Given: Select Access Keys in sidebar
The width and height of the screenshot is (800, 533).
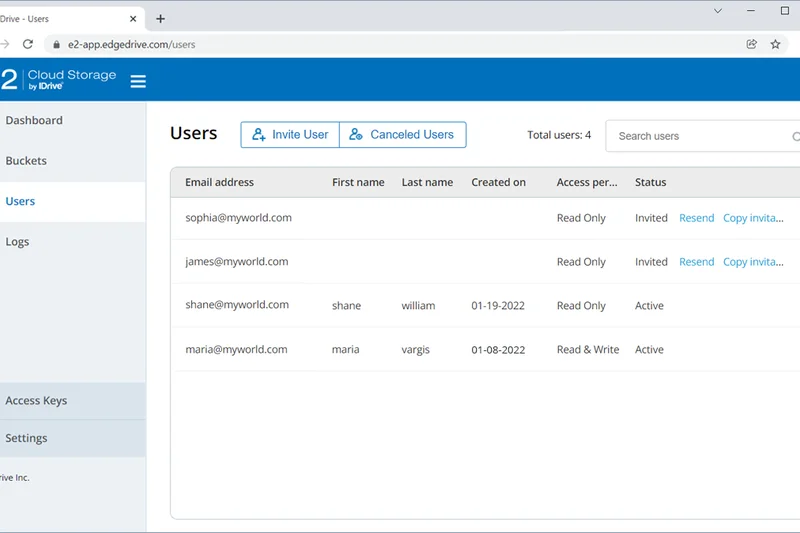Looking at the screenshot, I should click(x=36, y=401).
